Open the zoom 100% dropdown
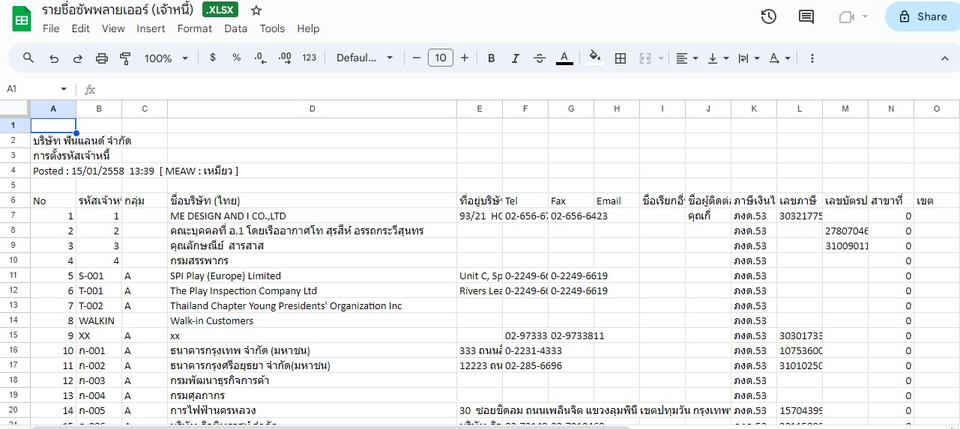The image size is (960, 429). pos(166,58)
